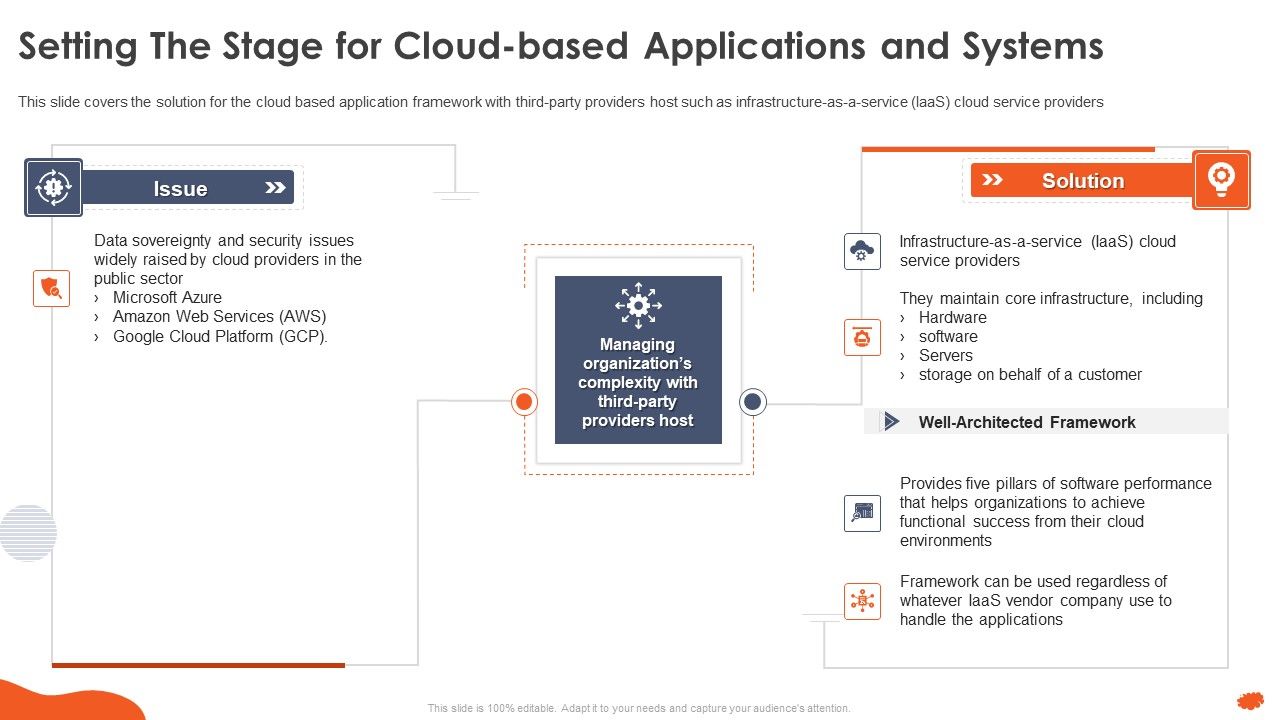Image resolution: width=1280 pixels, height=720 pixels.
Task: Click the gear cycle icon beside Issue
Action: (54, 187)
